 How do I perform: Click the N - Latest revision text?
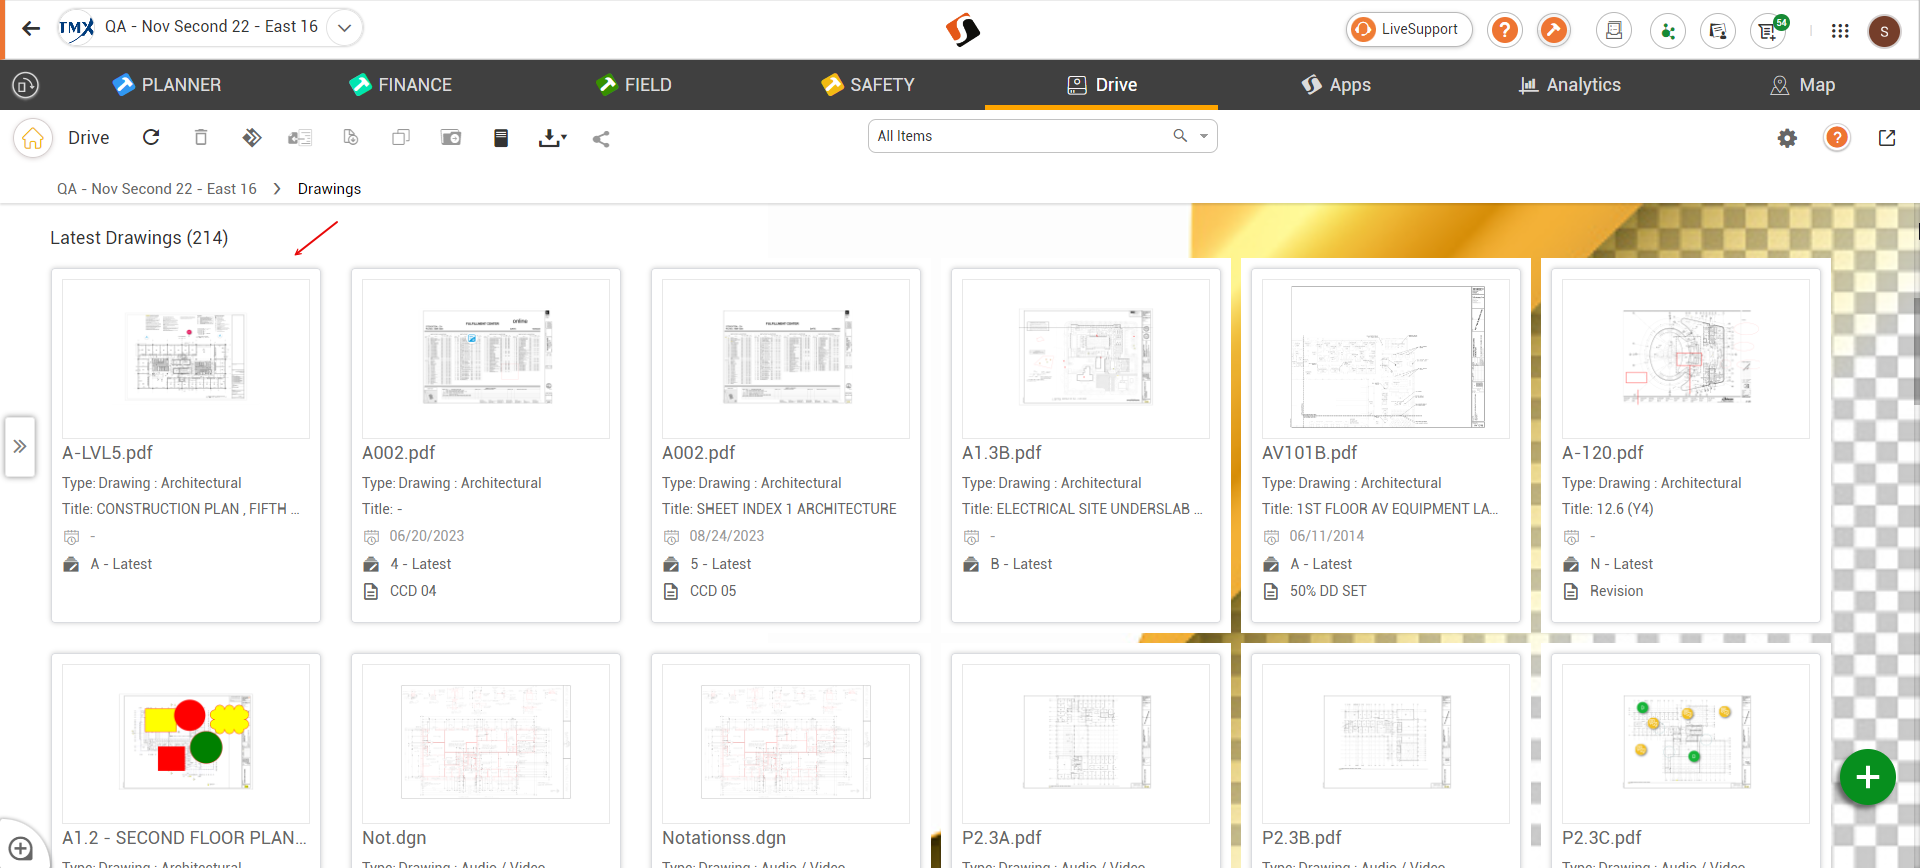click(x=1621, y=564)
